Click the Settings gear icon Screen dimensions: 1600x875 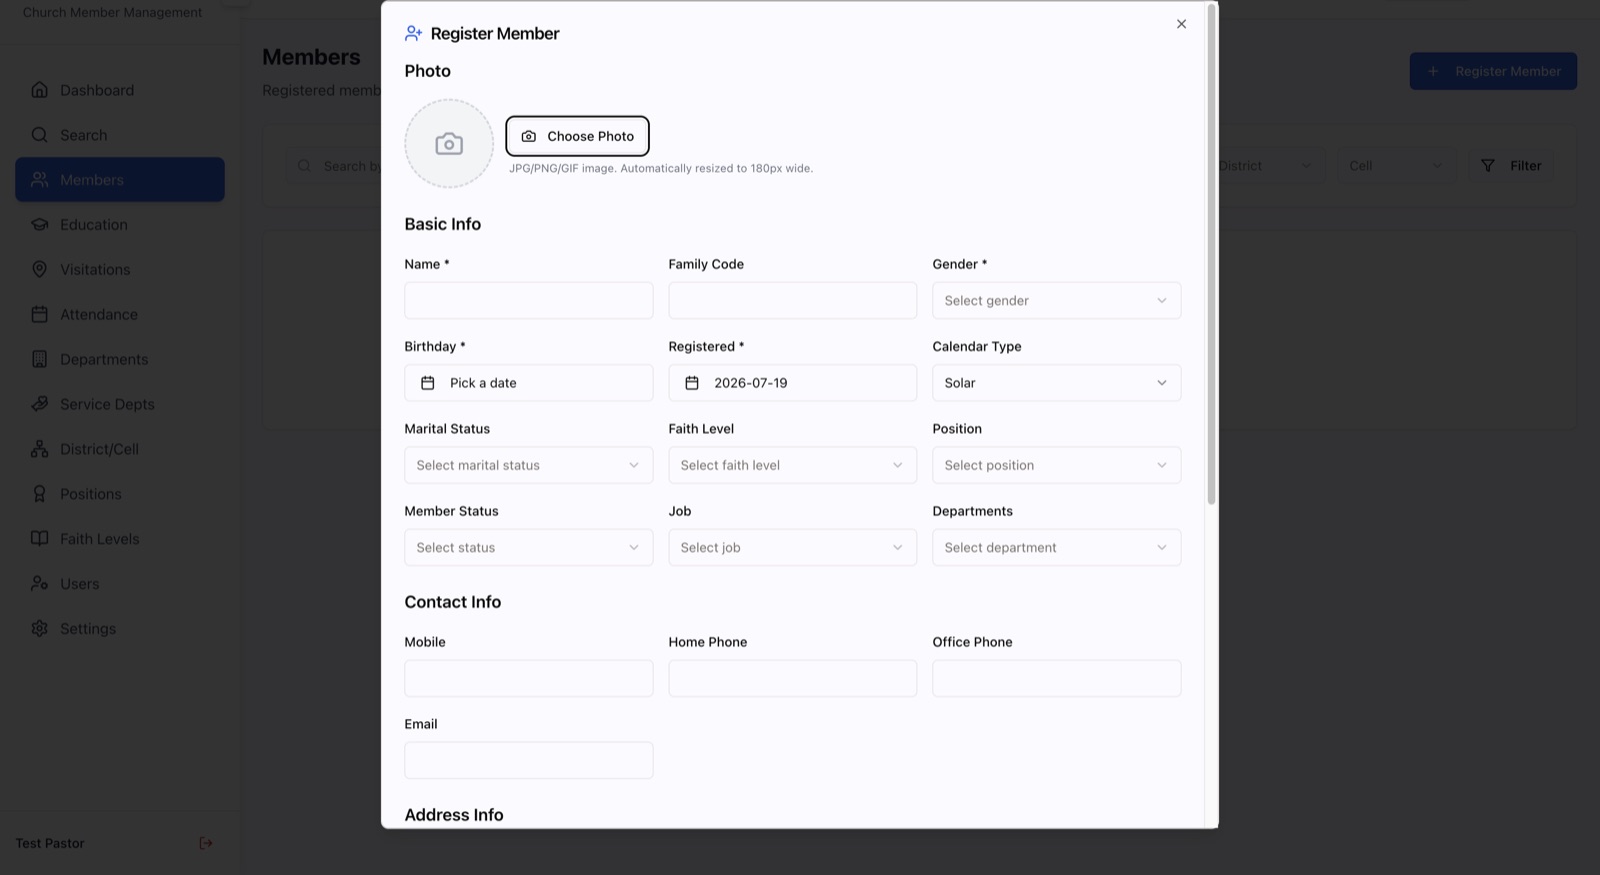point(39,629)
